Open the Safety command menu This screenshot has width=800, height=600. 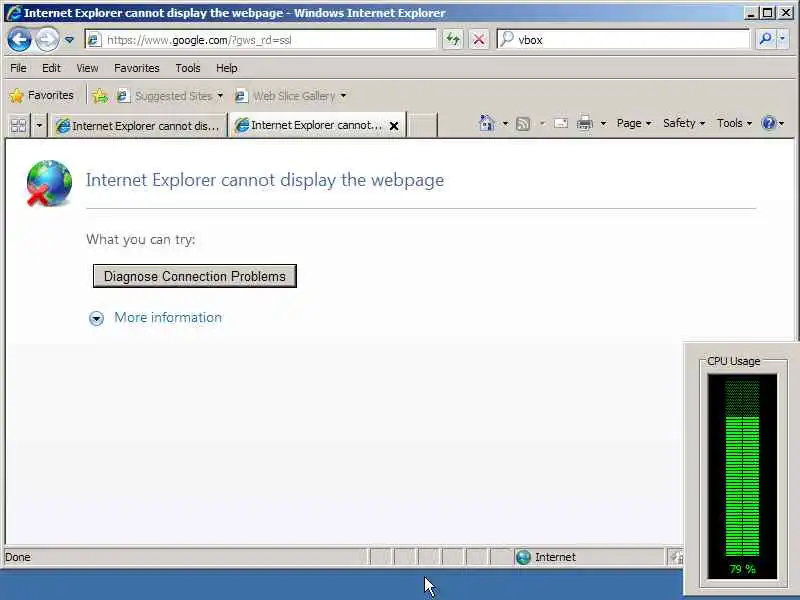(x=684, y=123)
